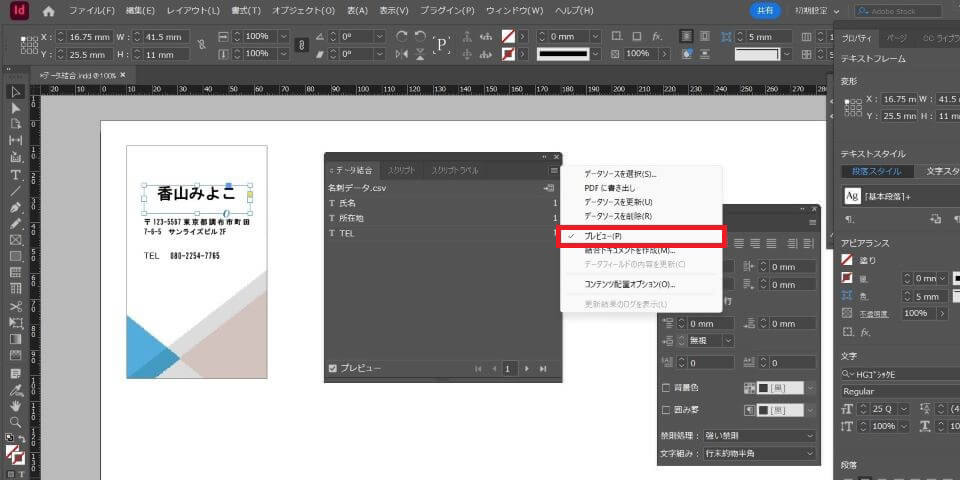The image size is (960, 480).
Task: Go to next record in データ結合 panel
Action: coord(527,369)
